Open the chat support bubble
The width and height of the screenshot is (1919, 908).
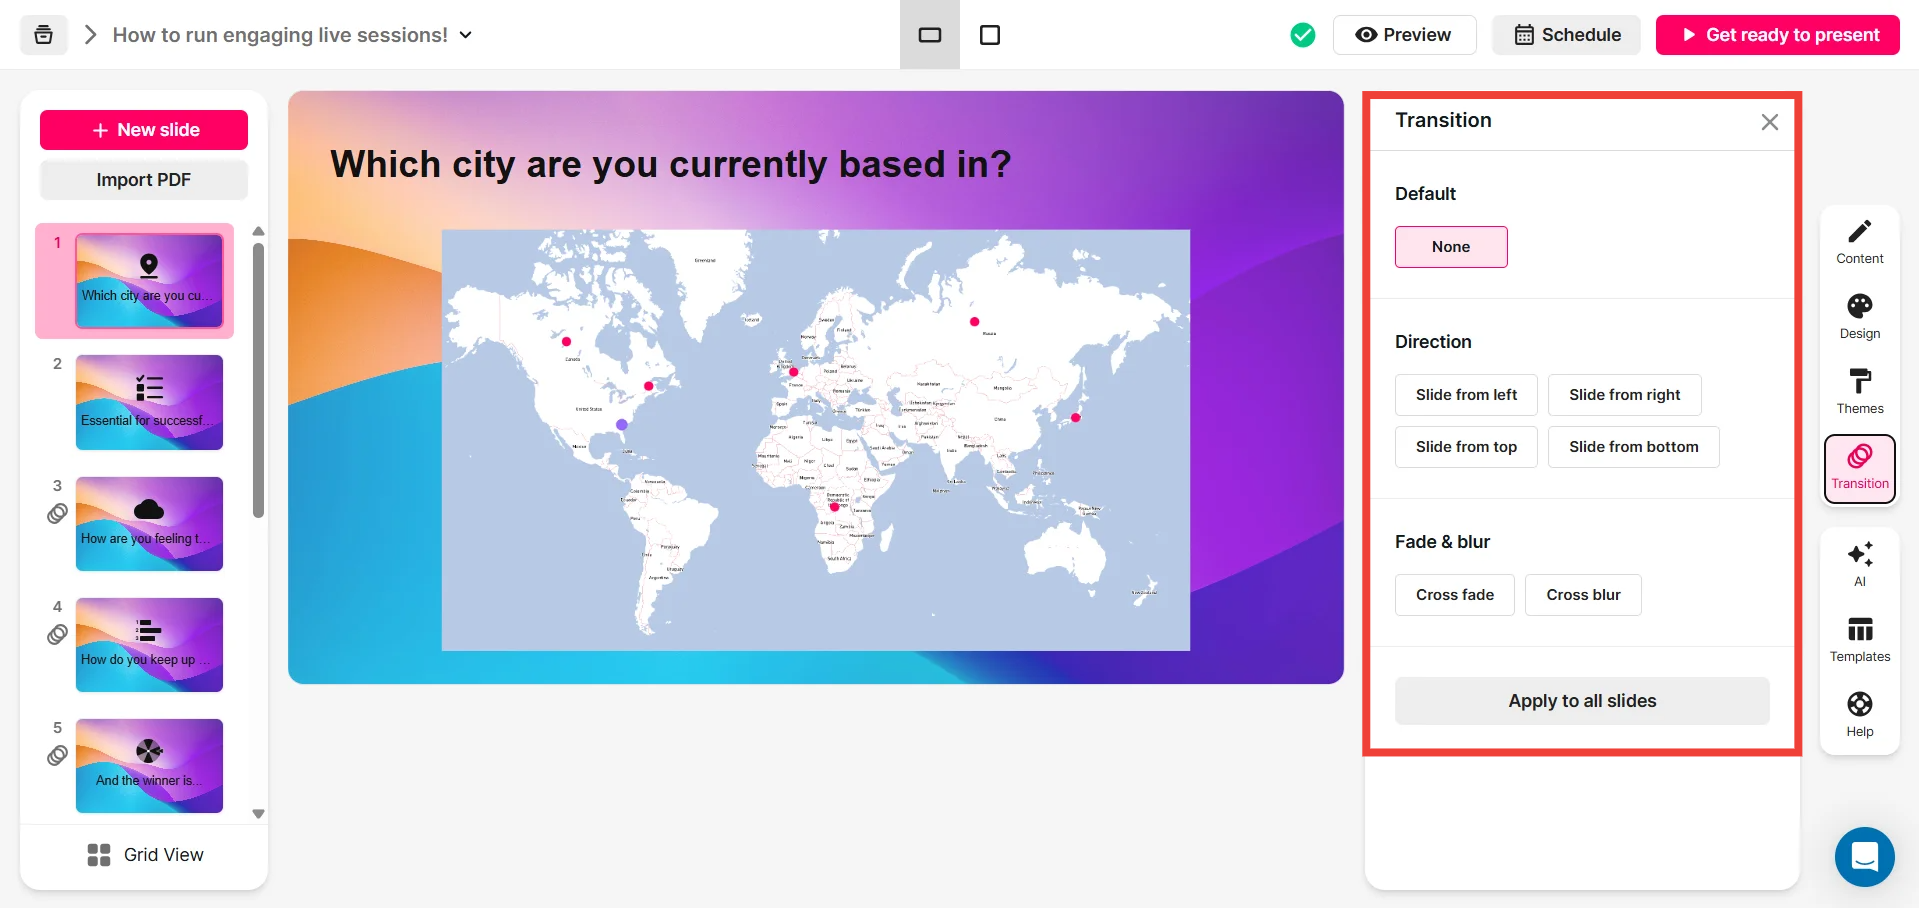[x=1864, y=857]
